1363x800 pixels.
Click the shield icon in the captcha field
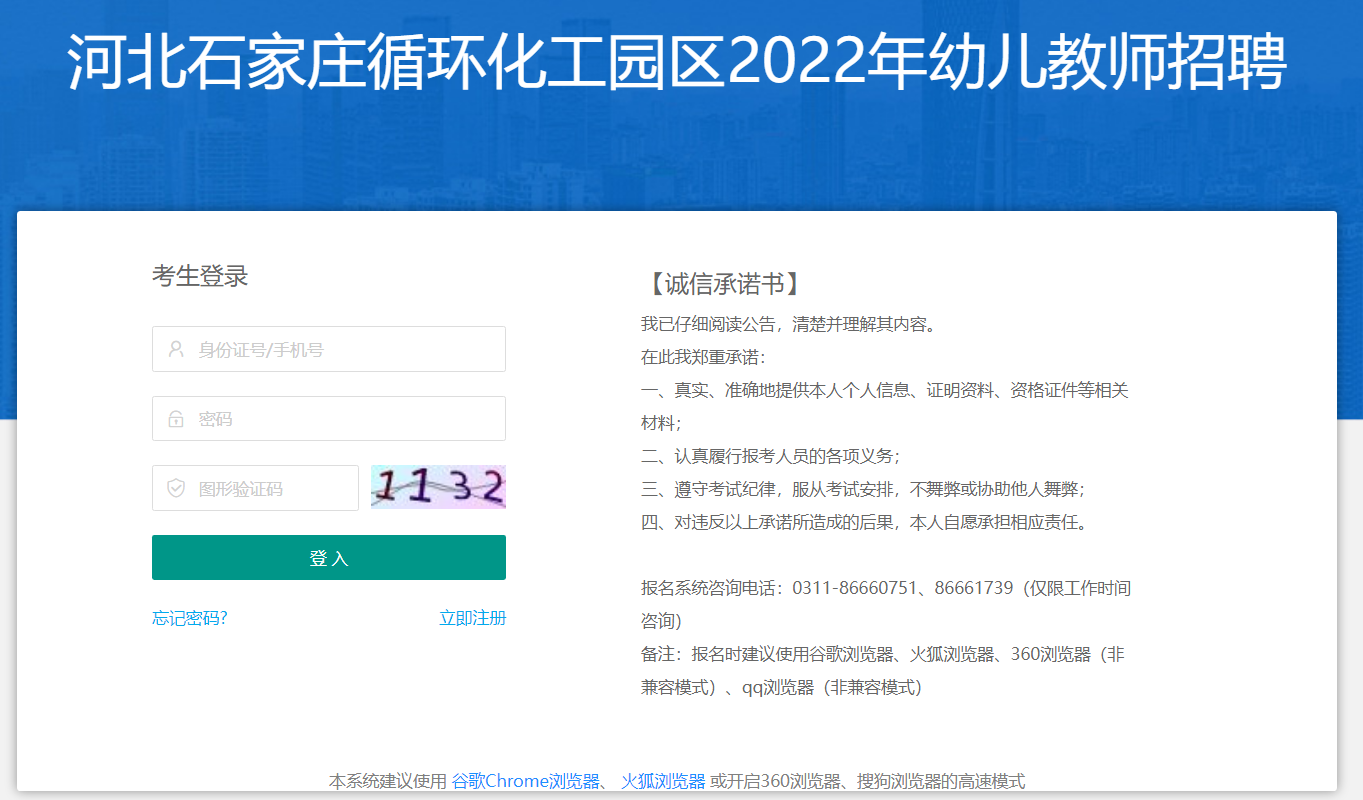[x=176, y=488]
